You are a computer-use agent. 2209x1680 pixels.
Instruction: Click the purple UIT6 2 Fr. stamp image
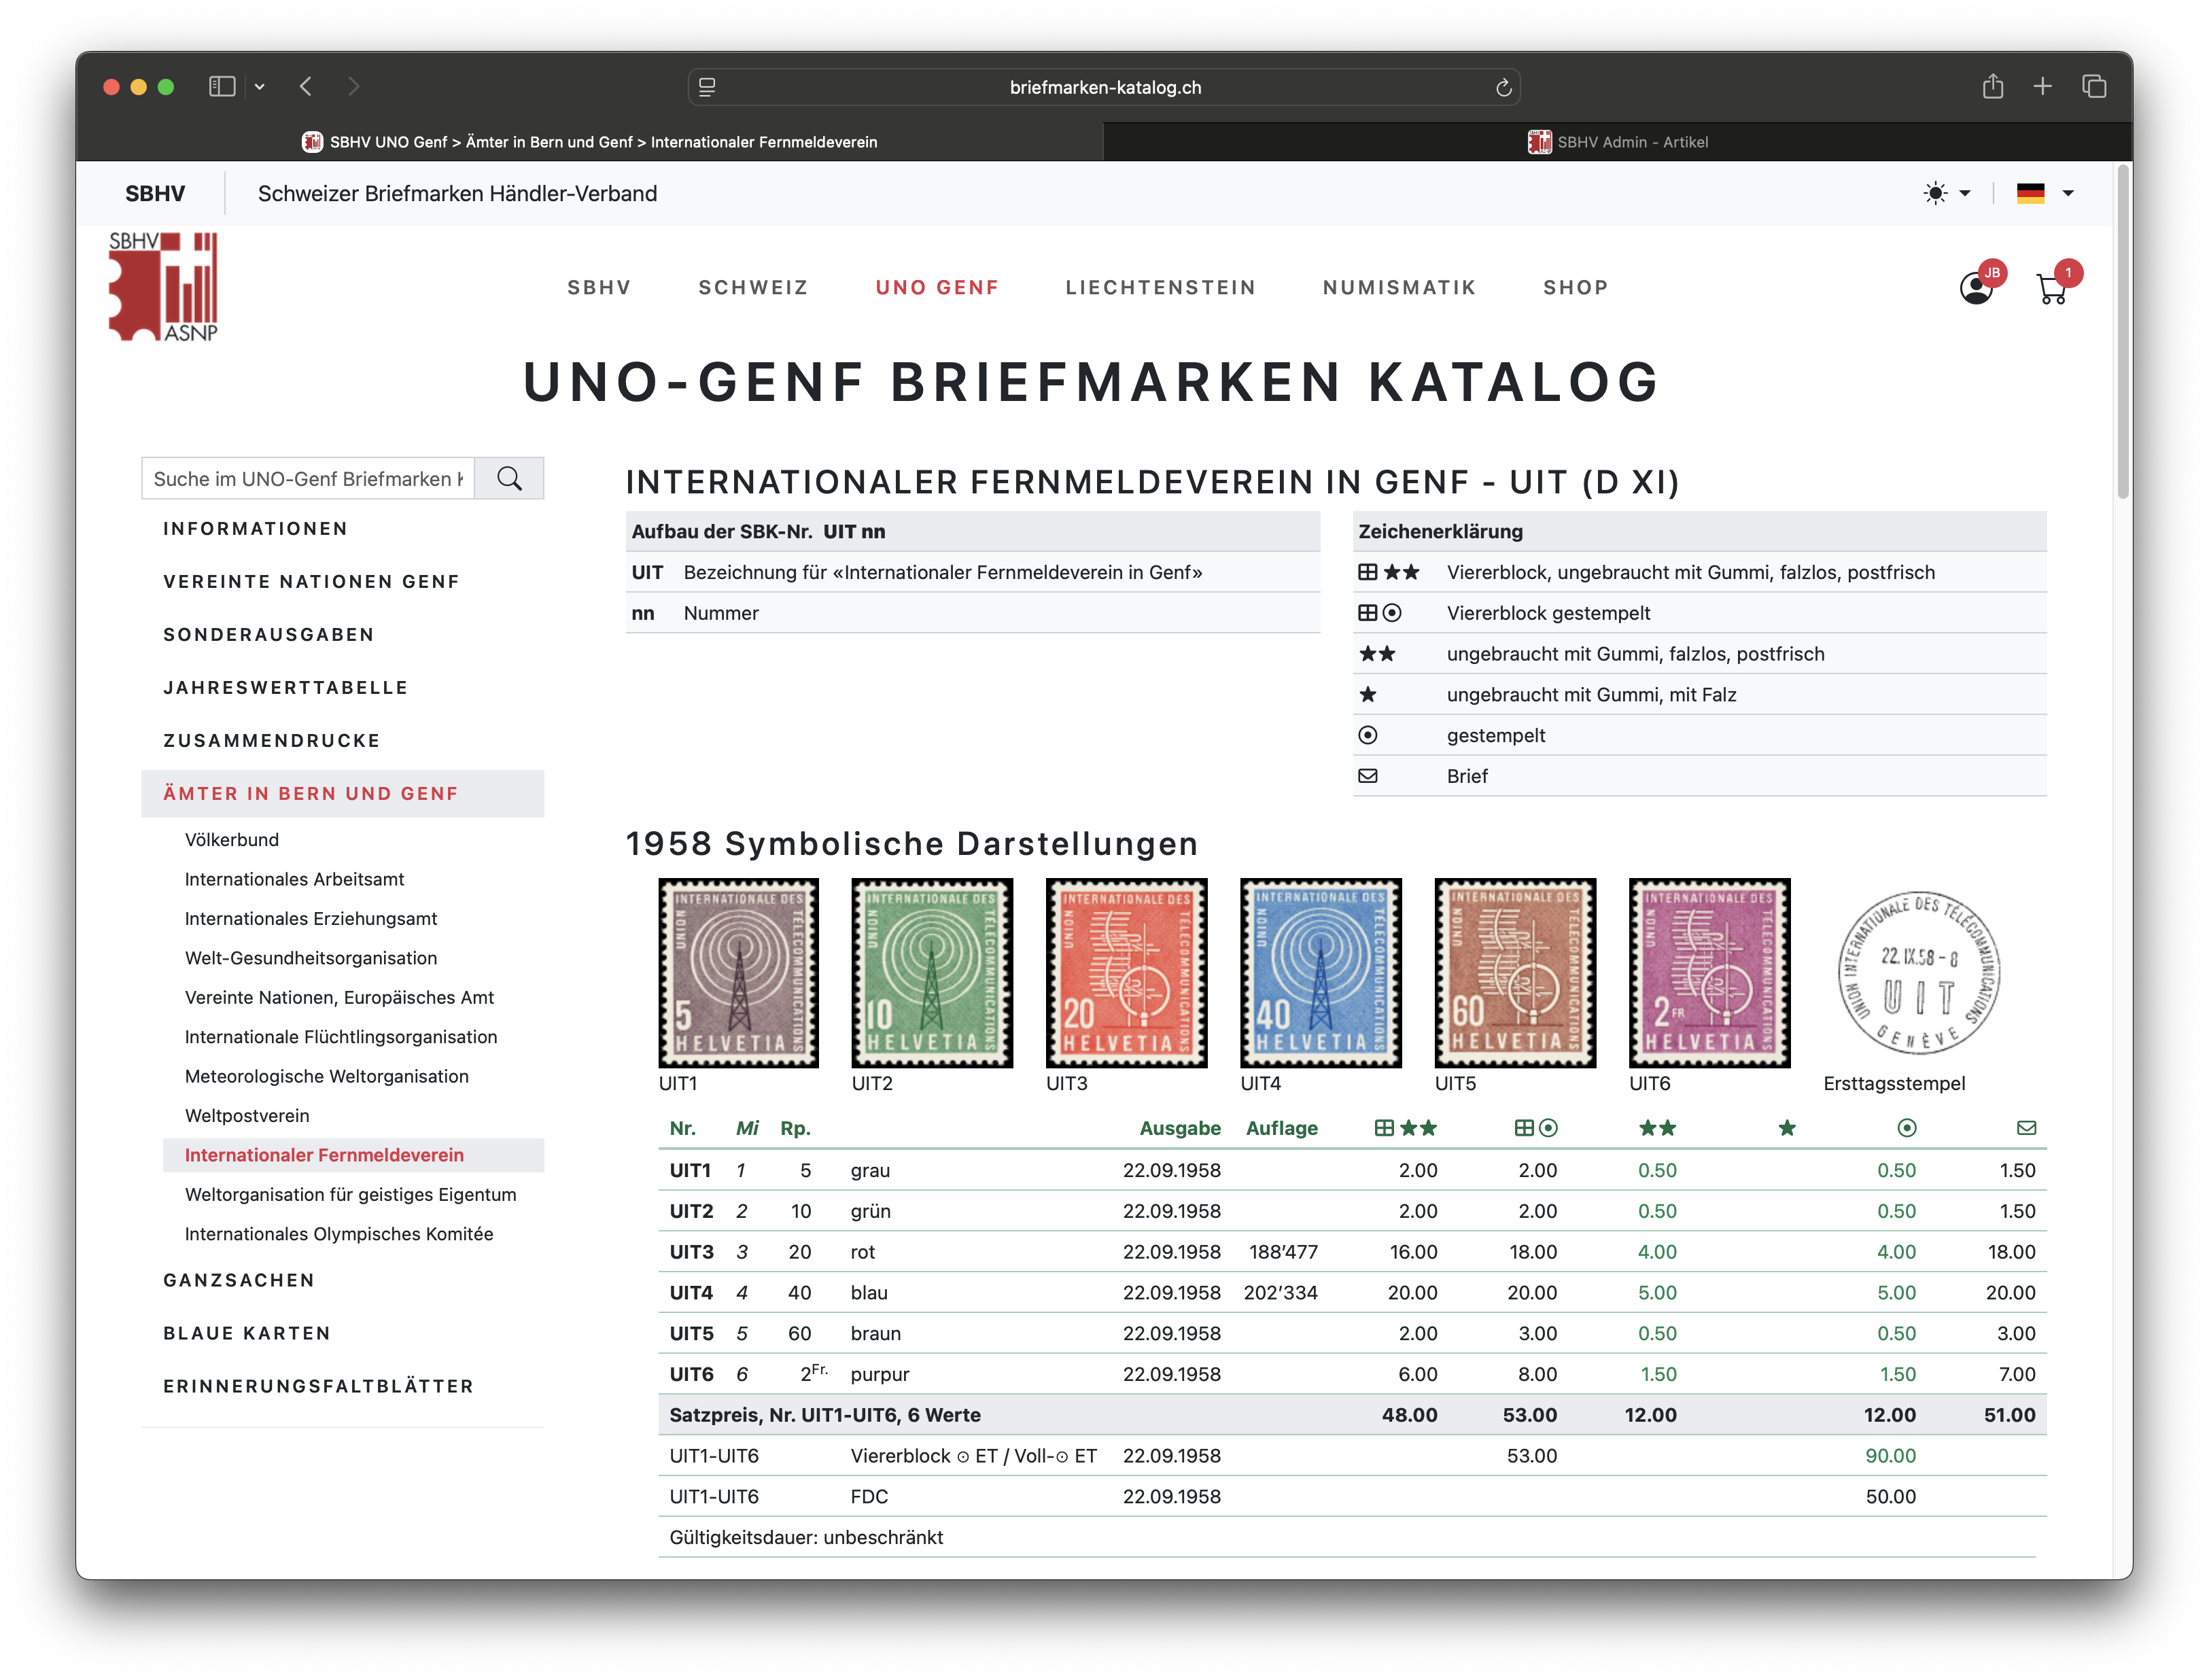point(1709,973)
